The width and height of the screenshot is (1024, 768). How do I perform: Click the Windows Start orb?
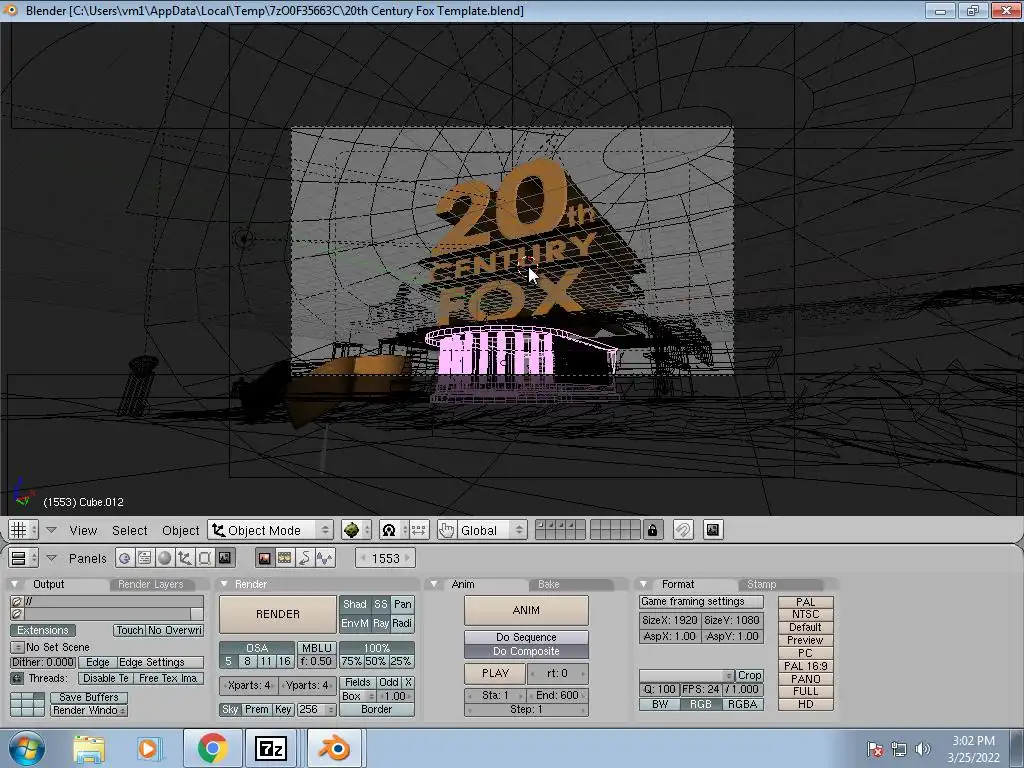point(27,748)
